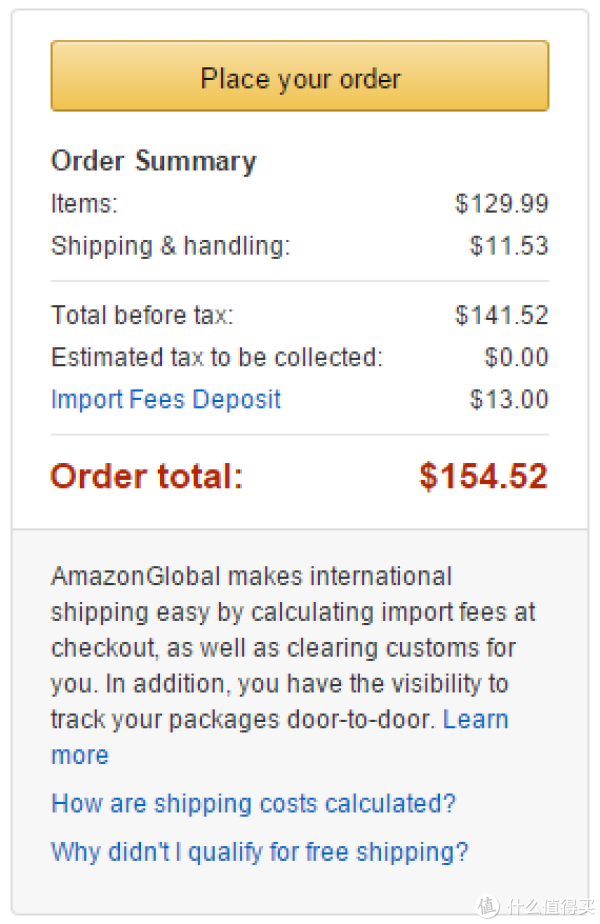Select the Estimated tax to be collected label
The height and width of the screenshot is (924, 600).
click(217, 357)
